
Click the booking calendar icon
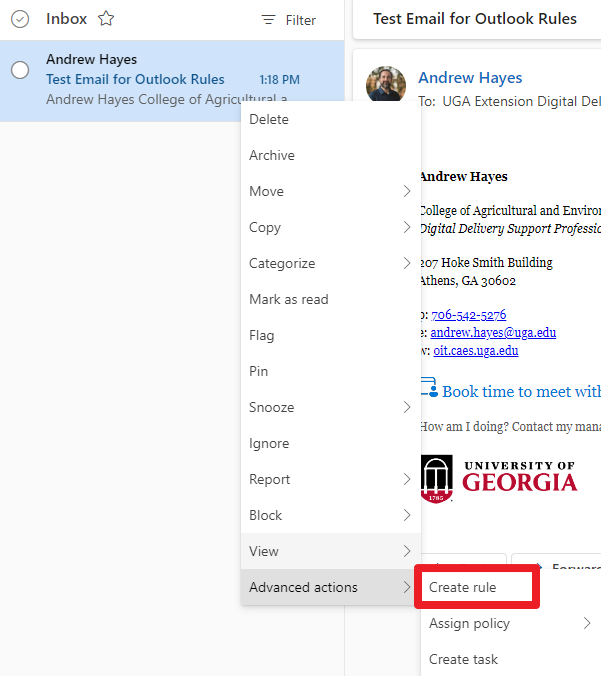point(429,387)
